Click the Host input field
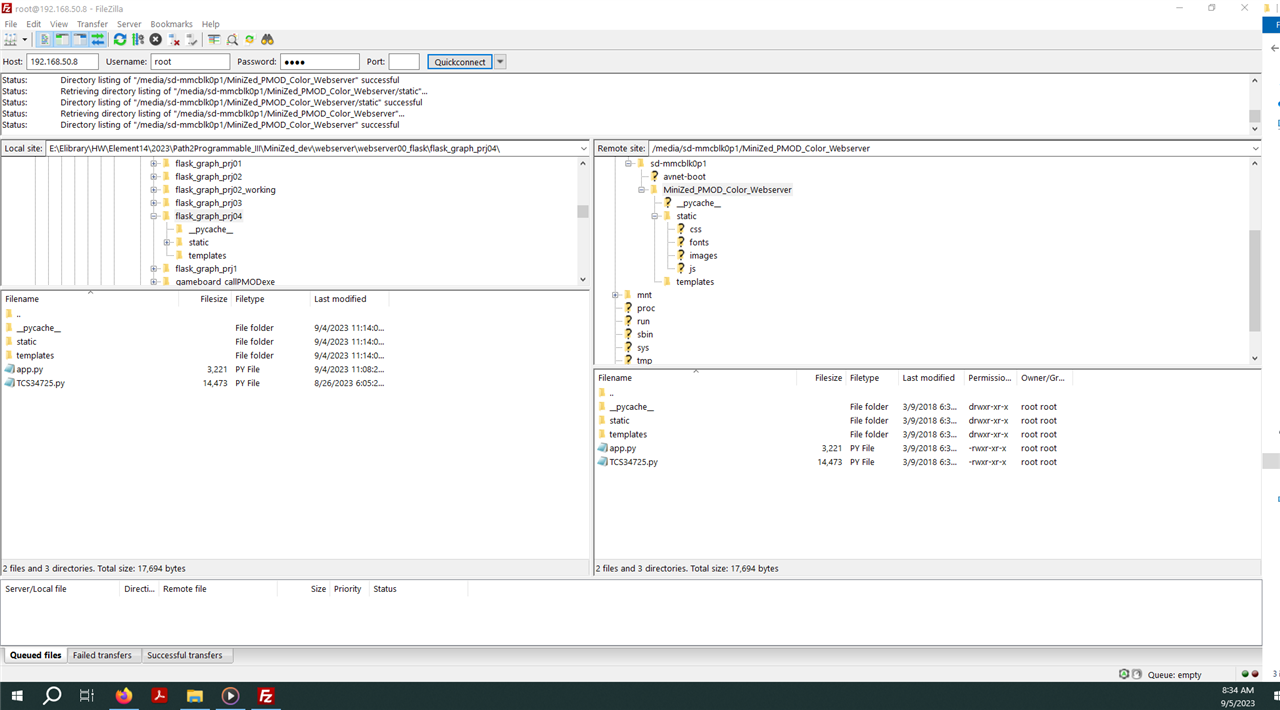 62,62
